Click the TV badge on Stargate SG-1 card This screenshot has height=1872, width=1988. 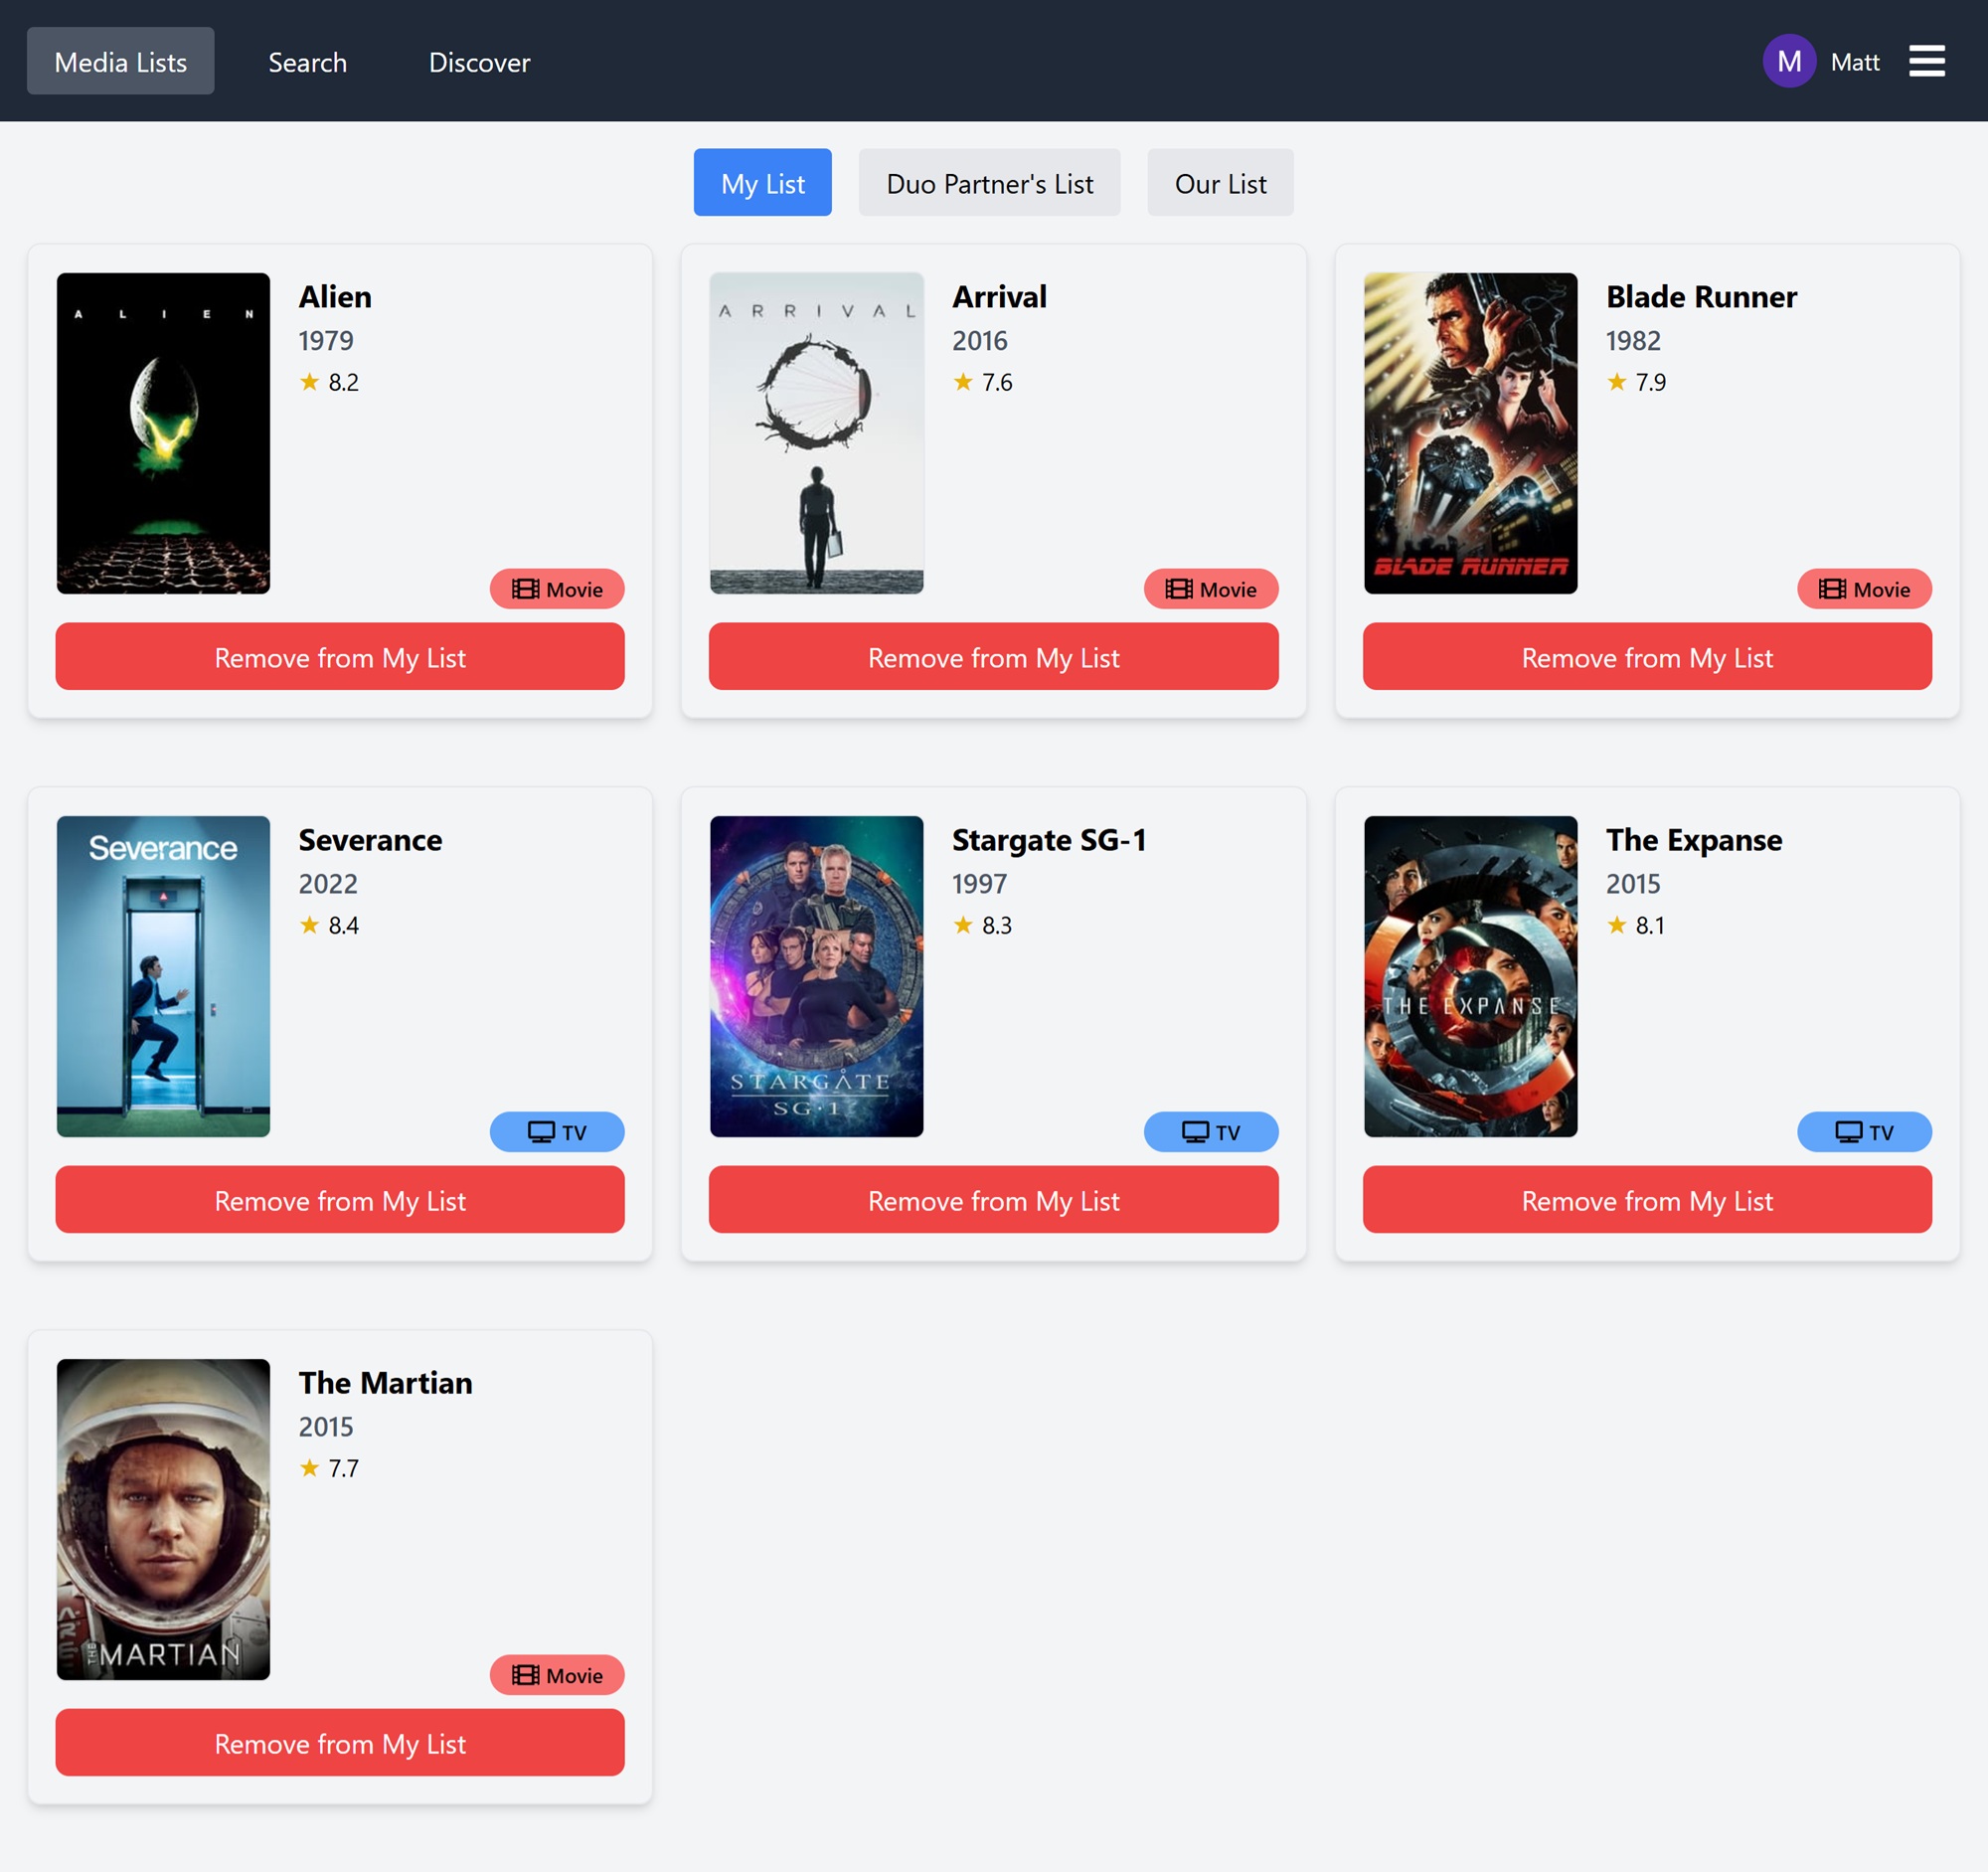(x=1211, y=1132)
